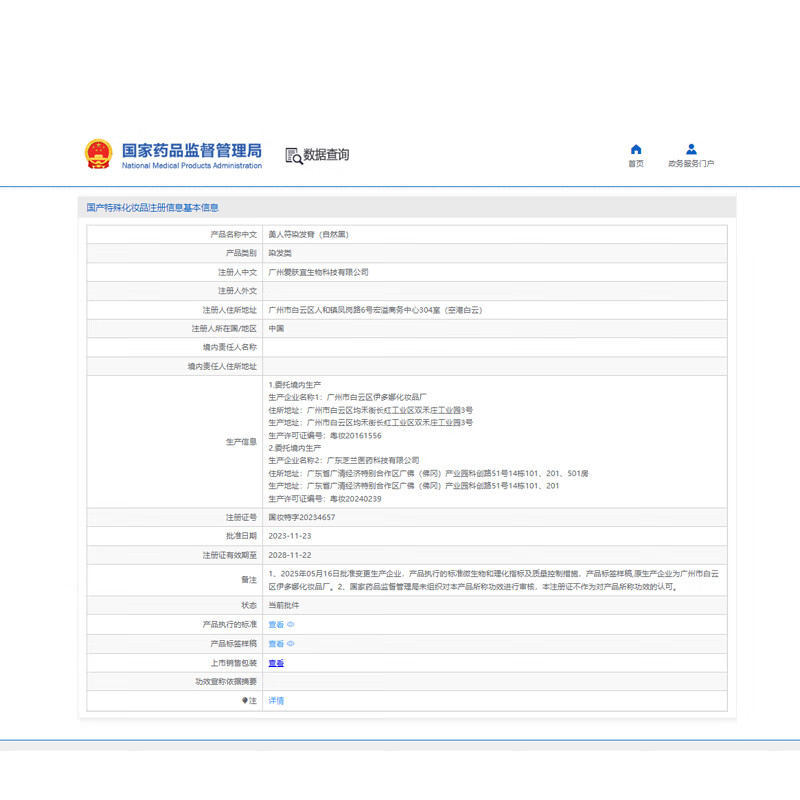Click the registration number 国妆特字20234657
Image resolution: width=800 pixels, height=800 pixels.
(x=301, y=517)
